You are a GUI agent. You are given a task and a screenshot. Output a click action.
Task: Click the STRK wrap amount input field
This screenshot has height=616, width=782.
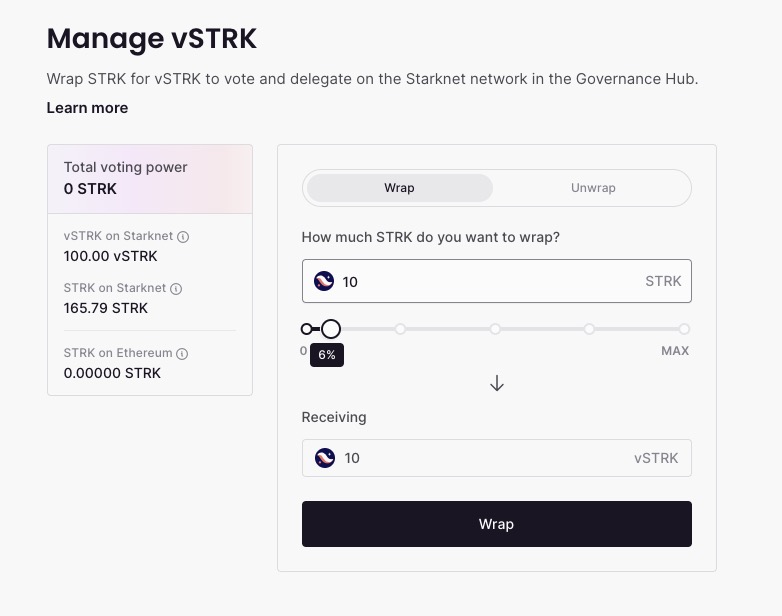(x=490, y=282)
